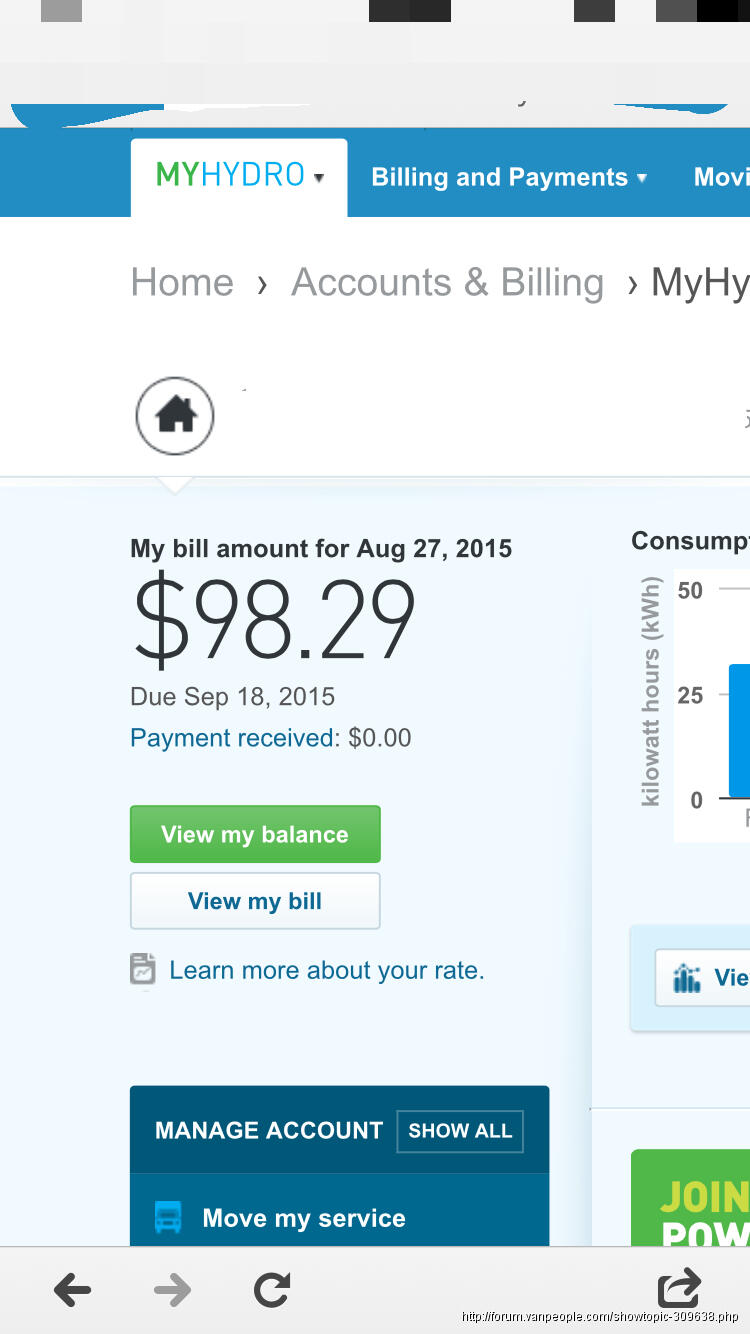Click the moving truck icon
The height and width of the screenshot is (1334, 750).
pyautogui.click(x=168, y=1218)
